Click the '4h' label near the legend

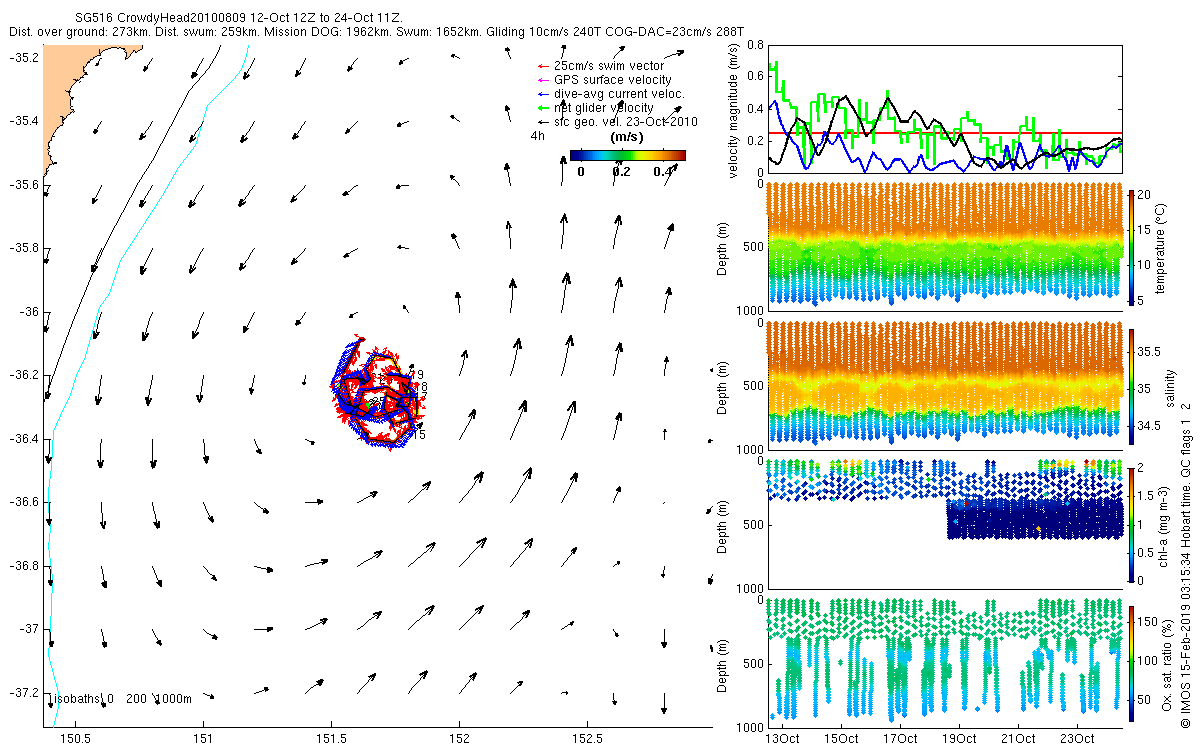point(538,136)
